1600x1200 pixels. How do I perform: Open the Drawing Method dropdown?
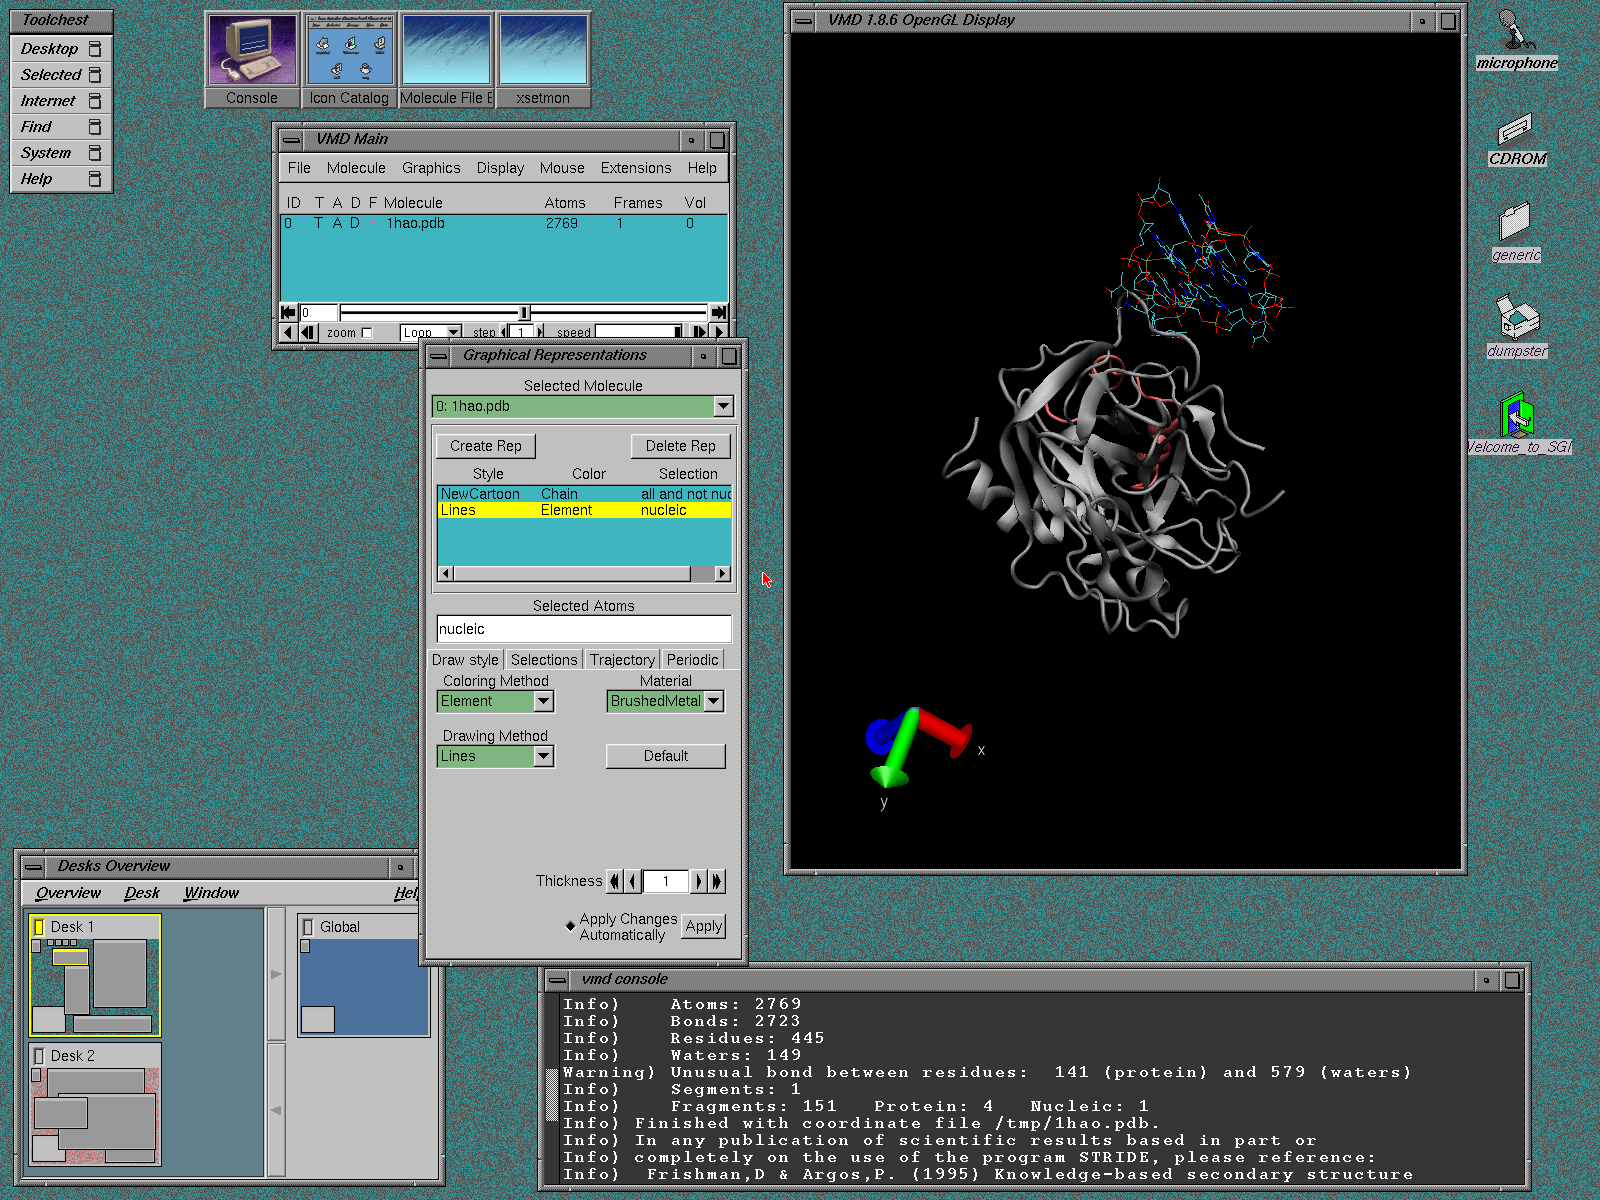coord(543,756)
